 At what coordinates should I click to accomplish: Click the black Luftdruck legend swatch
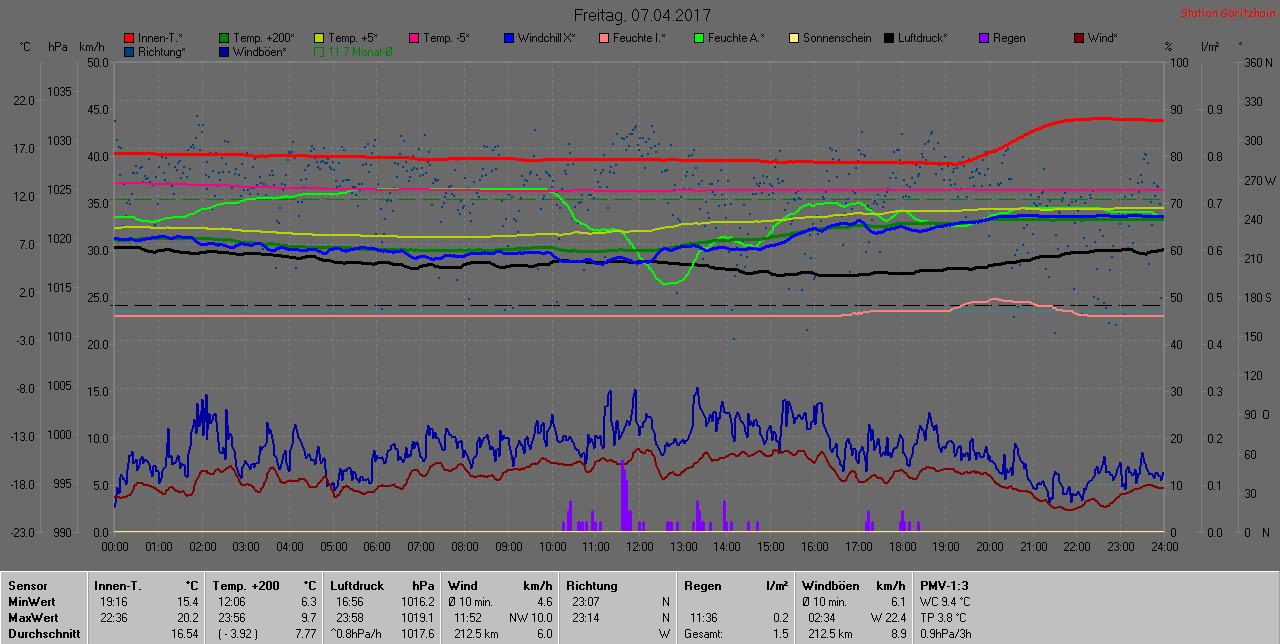pos(889,38)
